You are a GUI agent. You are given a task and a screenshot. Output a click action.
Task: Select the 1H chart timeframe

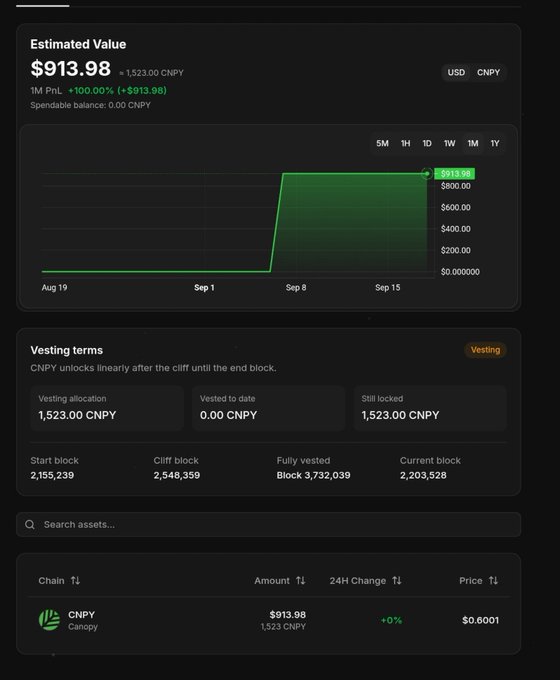tap(405, 144)
